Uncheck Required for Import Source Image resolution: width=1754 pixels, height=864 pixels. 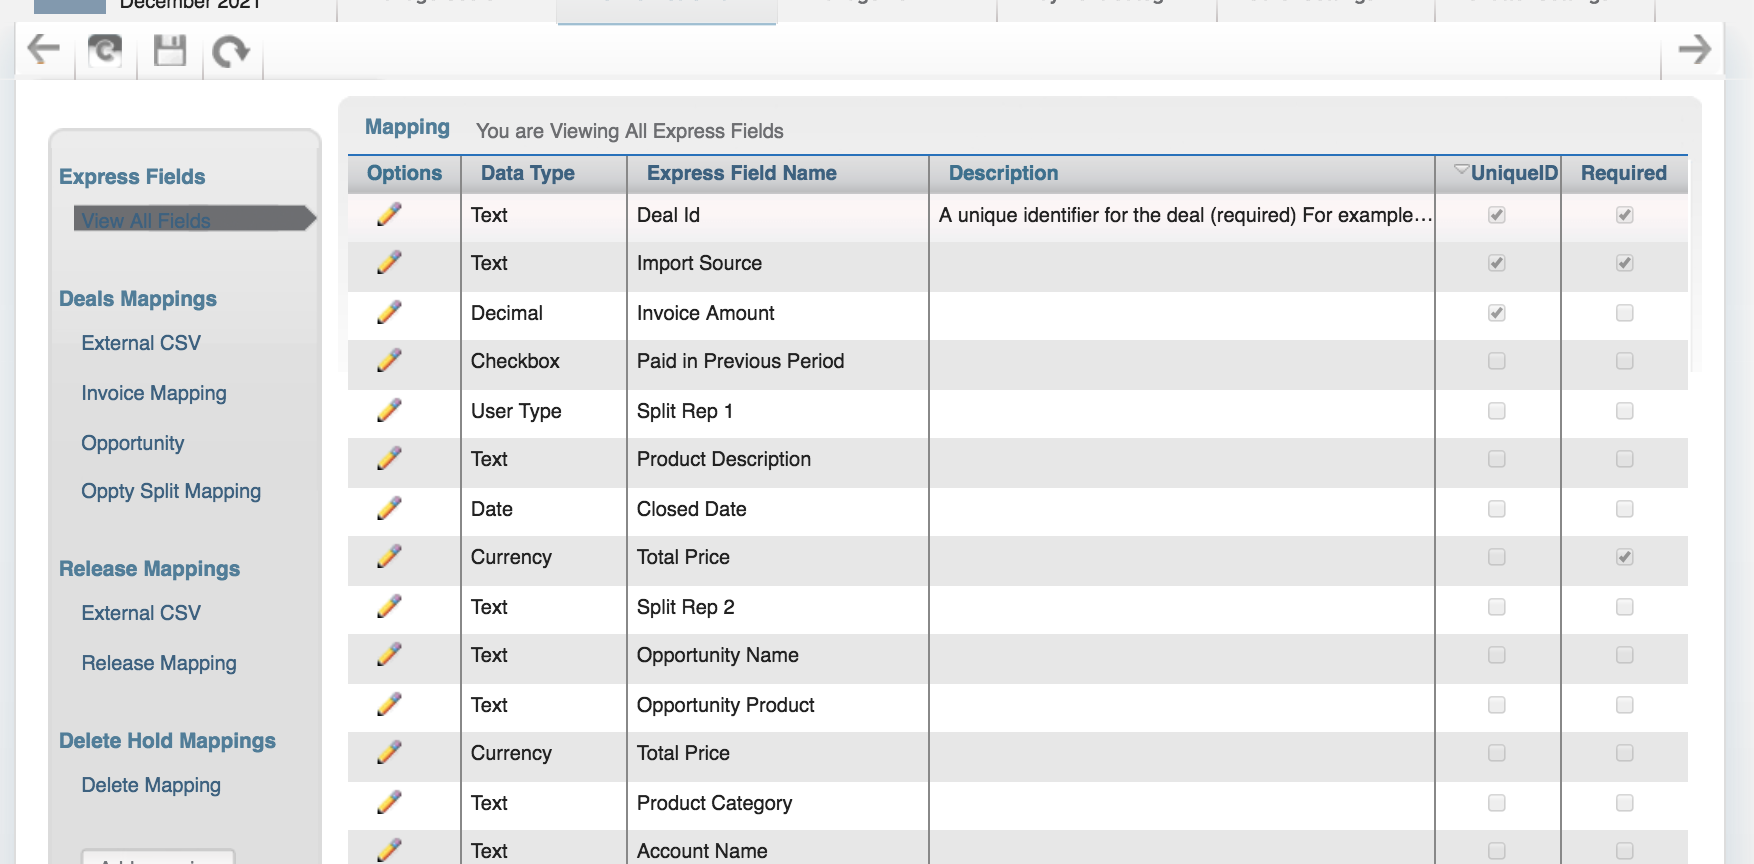(1625, 263)
